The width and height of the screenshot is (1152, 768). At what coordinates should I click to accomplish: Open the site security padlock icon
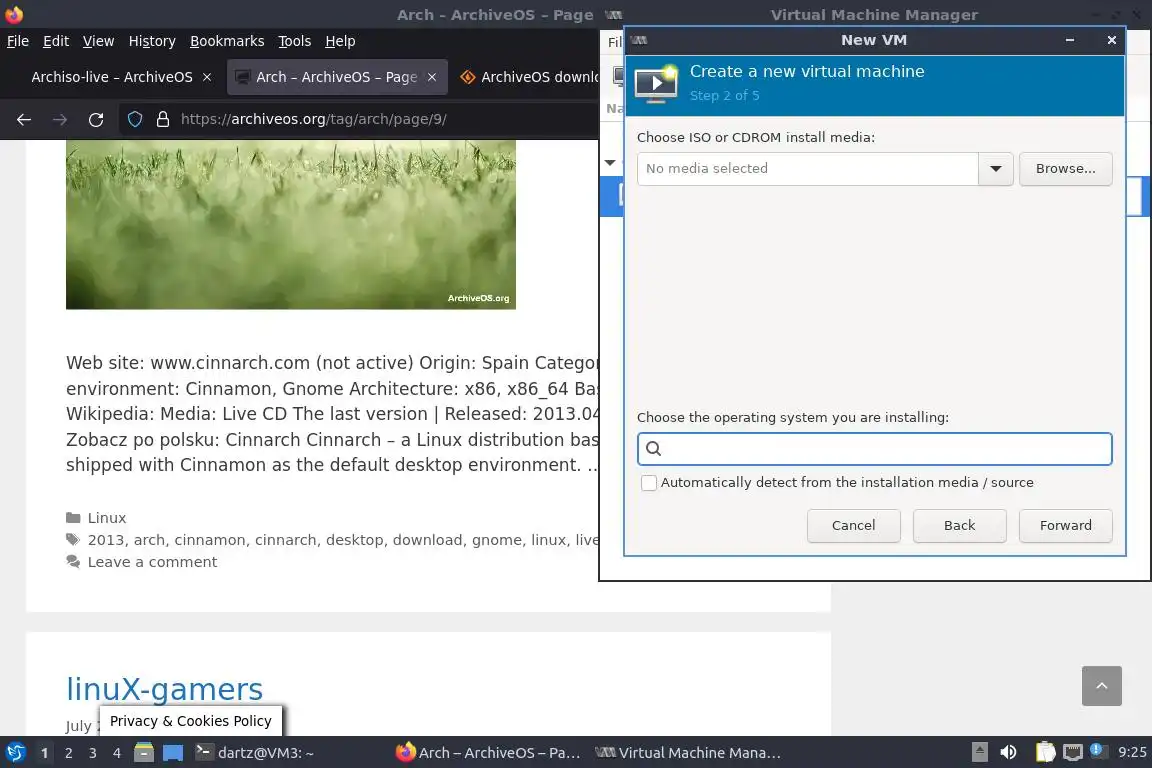point(163,119)
